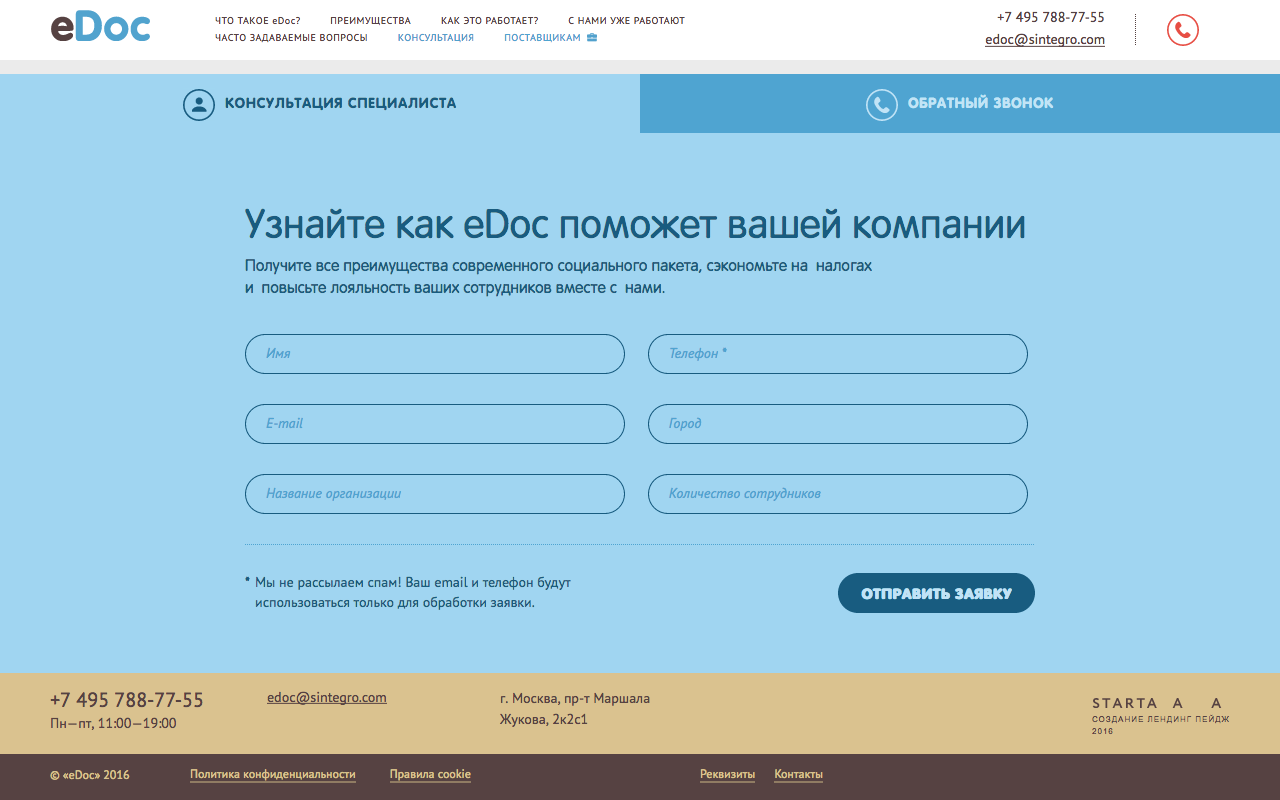Open the КАК ЭТО РАБОТАЕТ? menu item
This screenshot has width=1280, height=800.
click(x=490, y=20)
